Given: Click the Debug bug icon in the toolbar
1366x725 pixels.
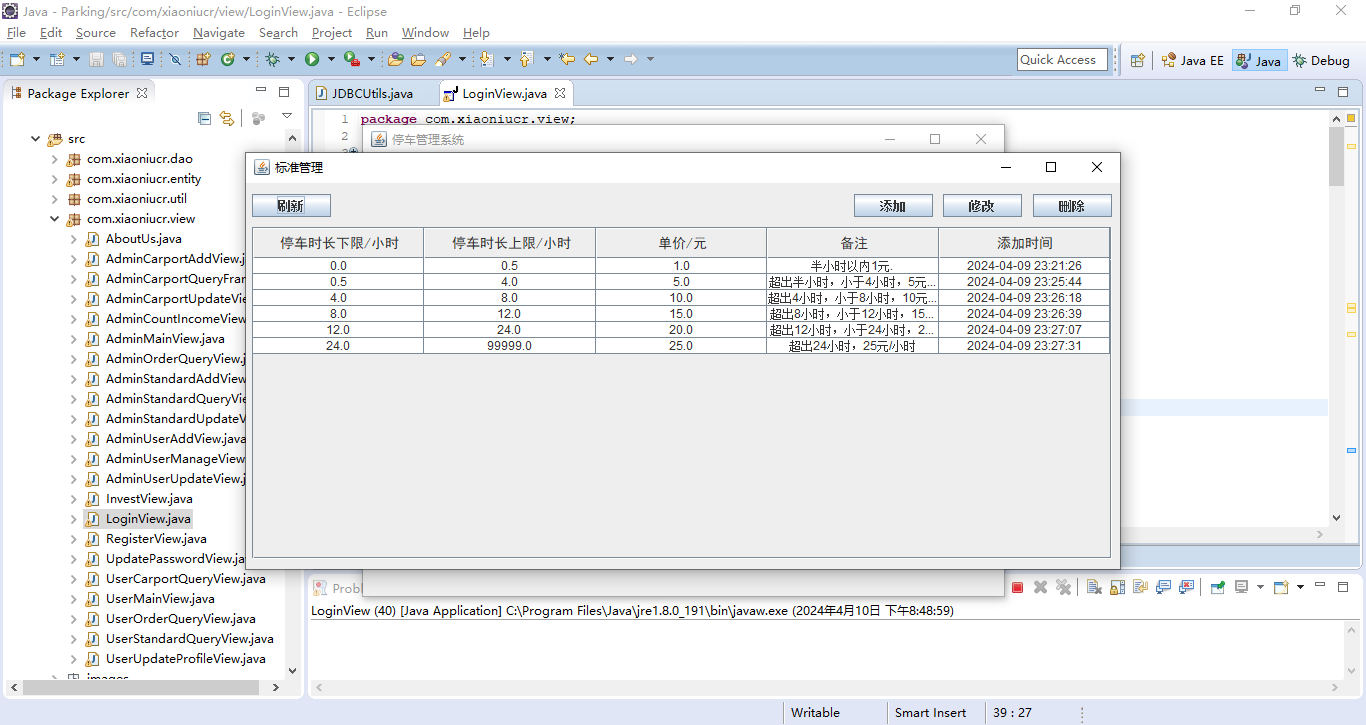Looking at the screenshot, I should point(272,59).
